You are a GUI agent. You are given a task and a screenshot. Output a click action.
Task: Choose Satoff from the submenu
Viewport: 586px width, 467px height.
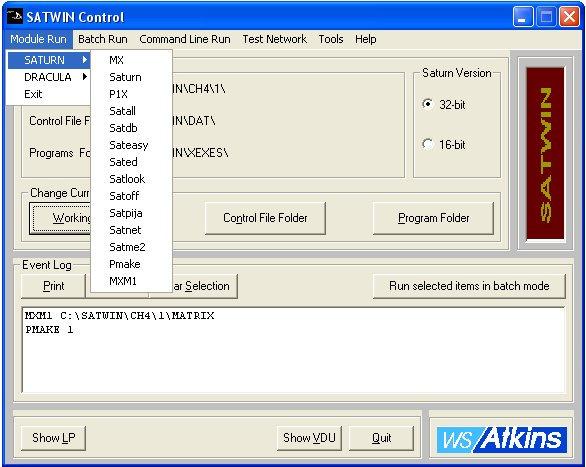tap(131, 196)
